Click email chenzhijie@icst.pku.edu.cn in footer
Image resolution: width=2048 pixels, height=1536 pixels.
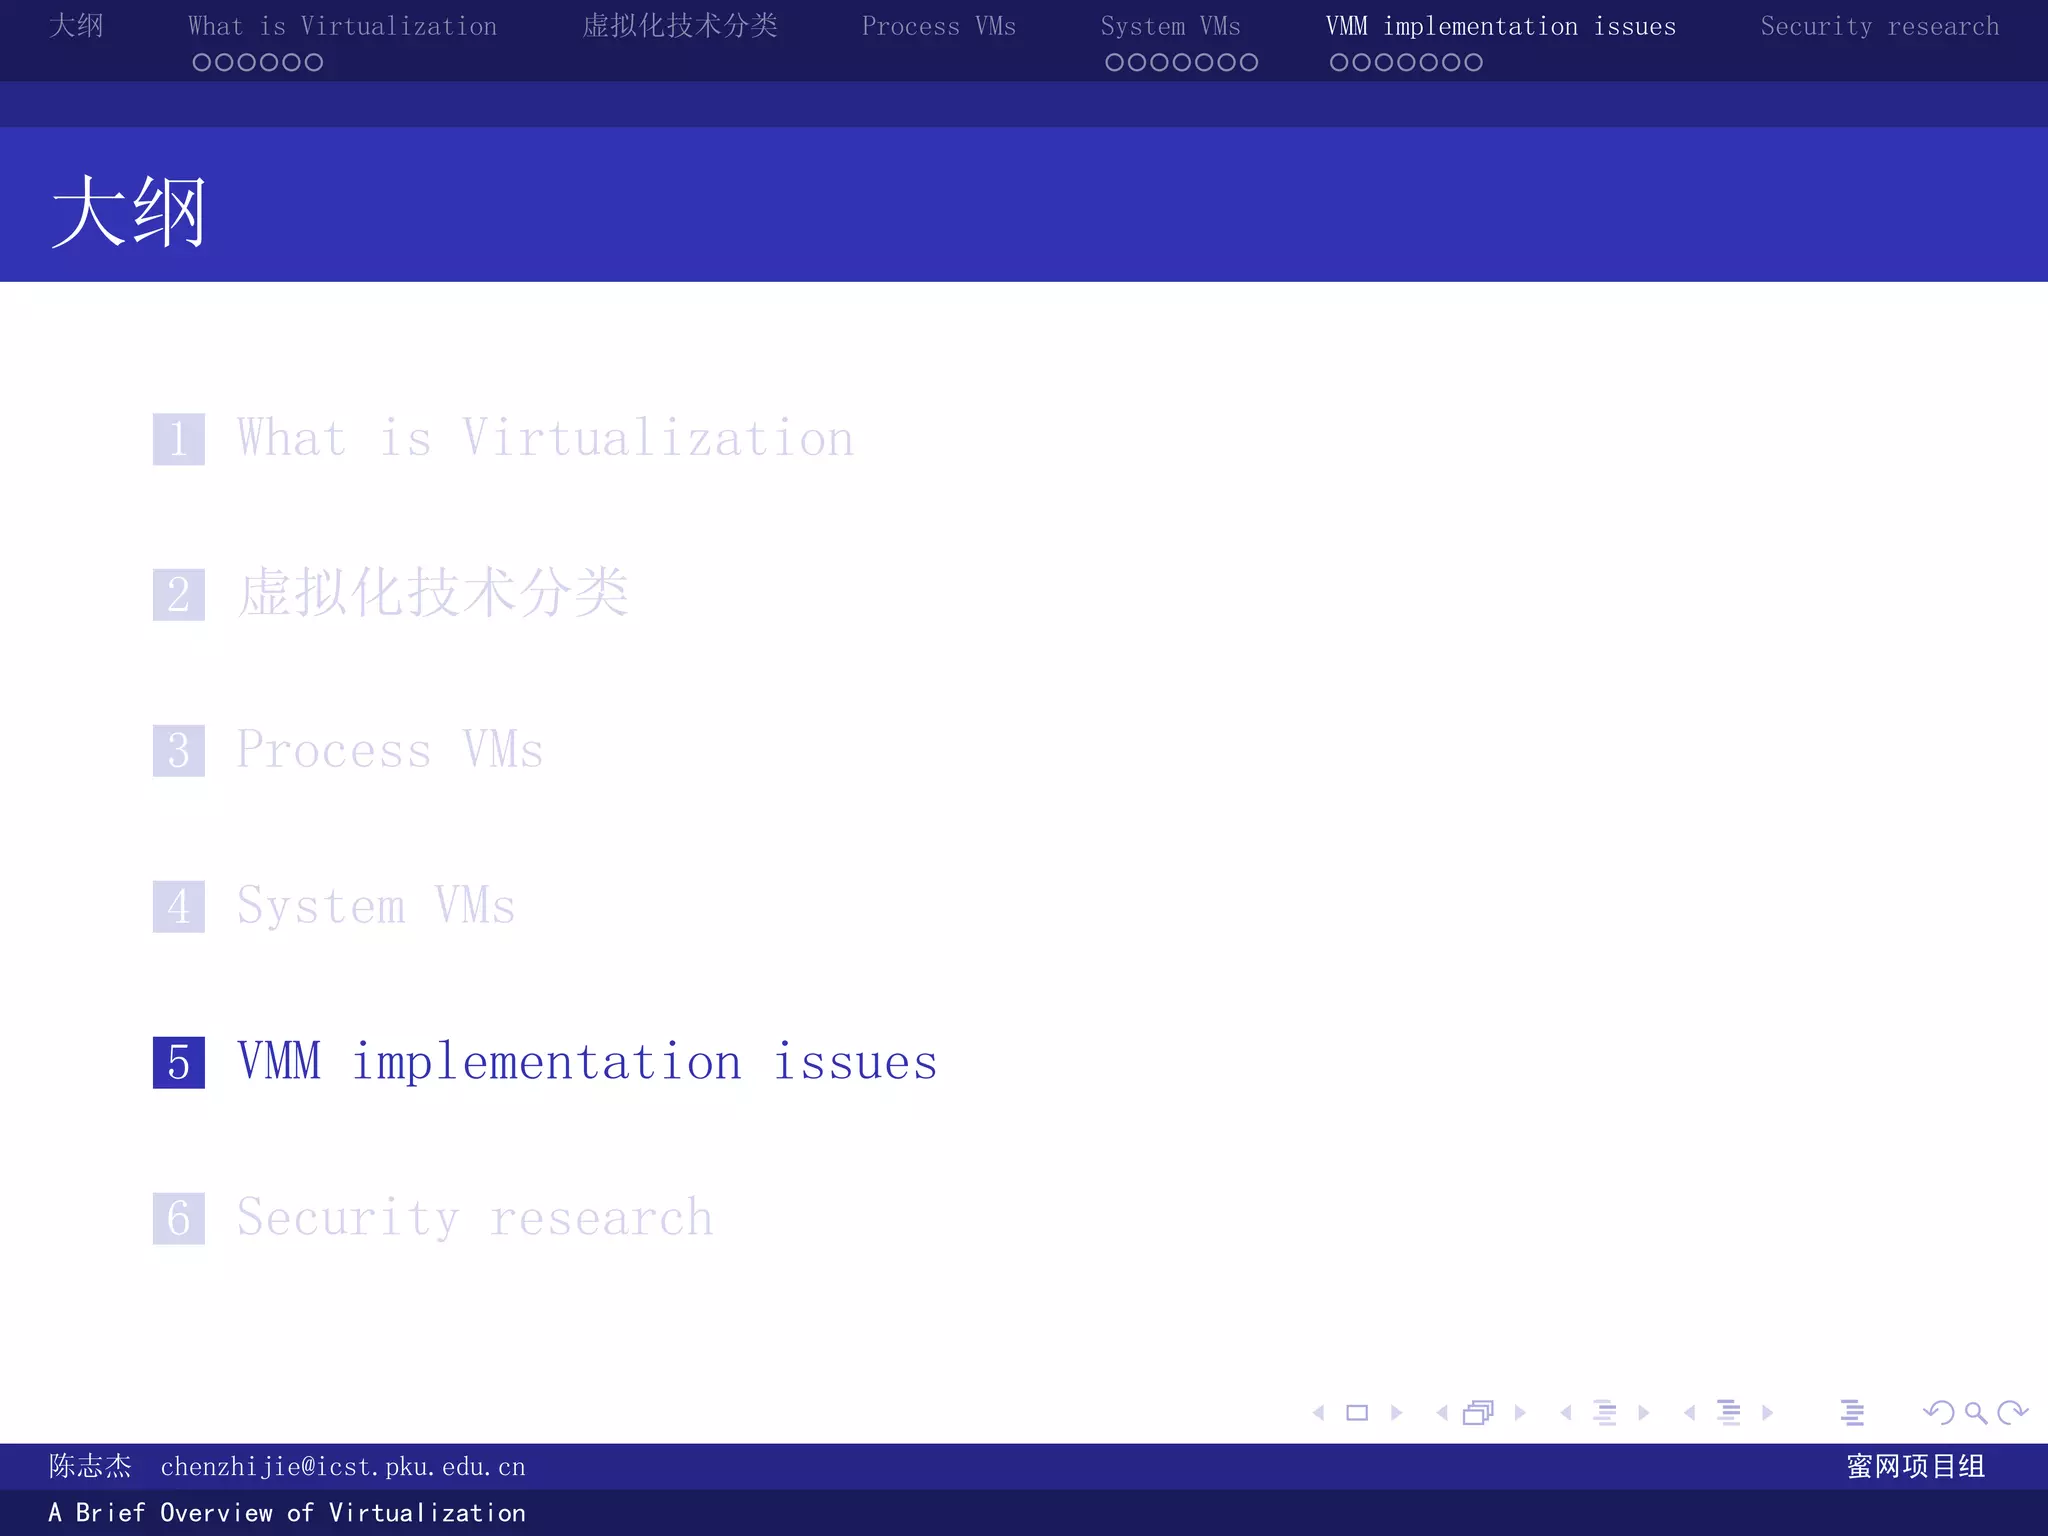343,1467
